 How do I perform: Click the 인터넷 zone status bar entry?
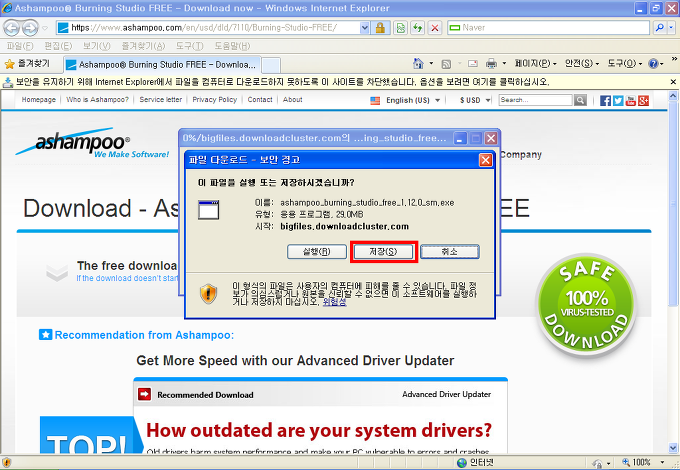475,462
